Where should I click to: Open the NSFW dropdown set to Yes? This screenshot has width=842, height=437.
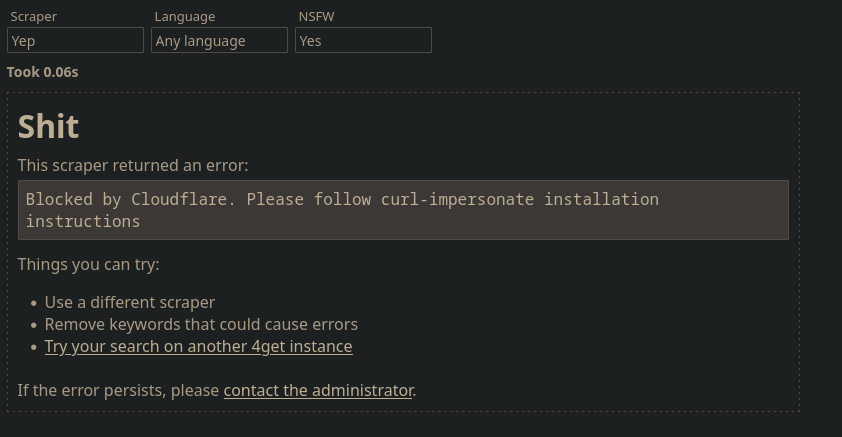[363, 40]
